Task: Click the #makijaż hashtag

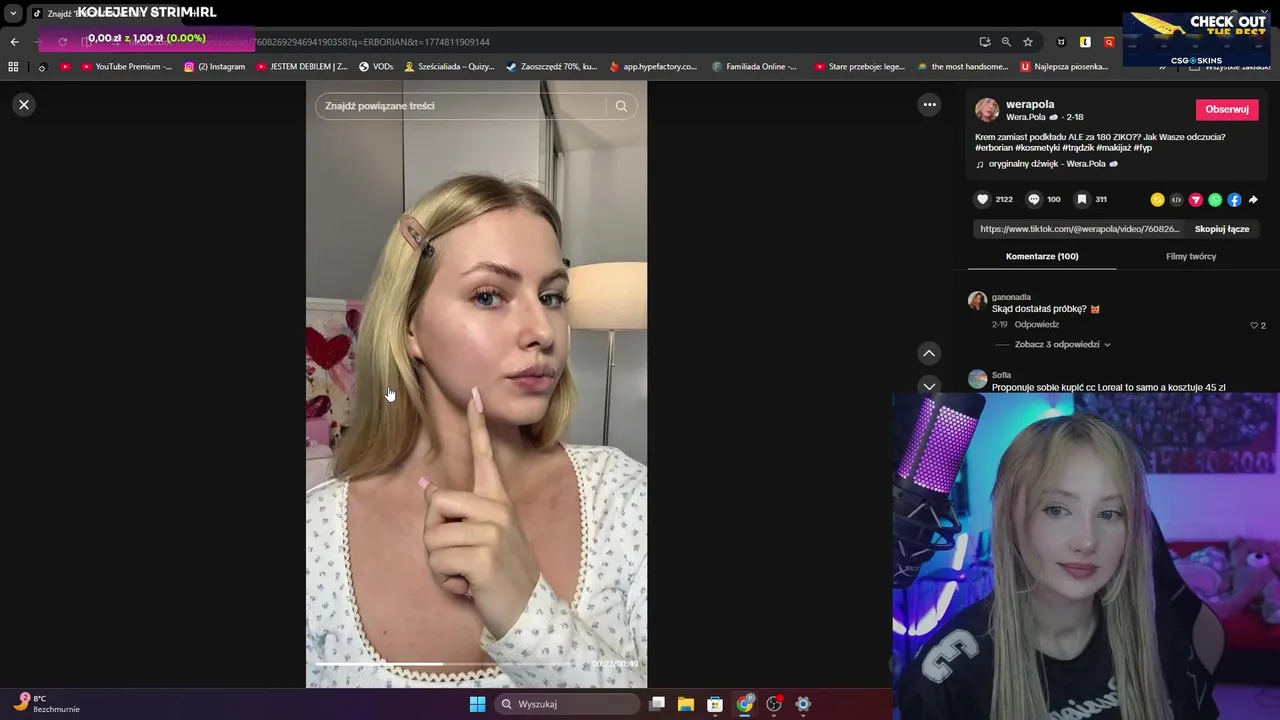Action: [1113, 148]
